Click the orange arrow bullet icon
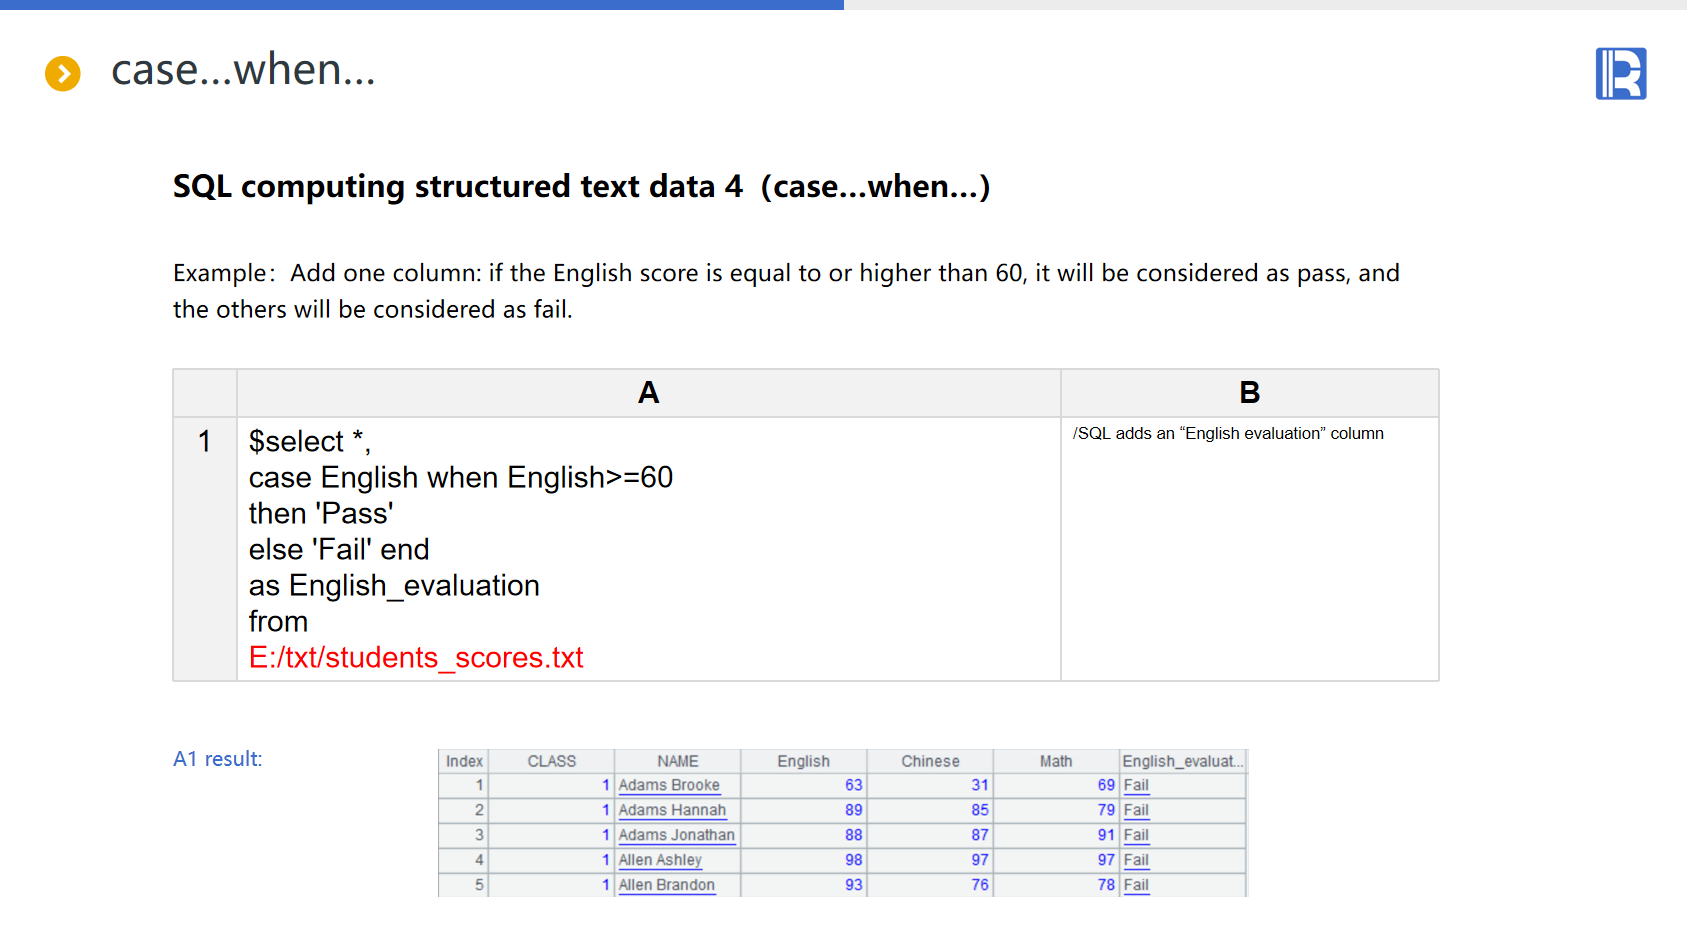1687x949 pixels. tap(63, 73)
